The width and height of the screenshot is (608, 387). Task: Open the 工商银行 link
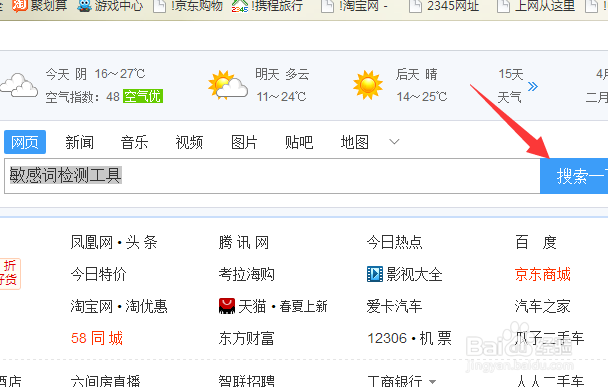click(395, 381)
